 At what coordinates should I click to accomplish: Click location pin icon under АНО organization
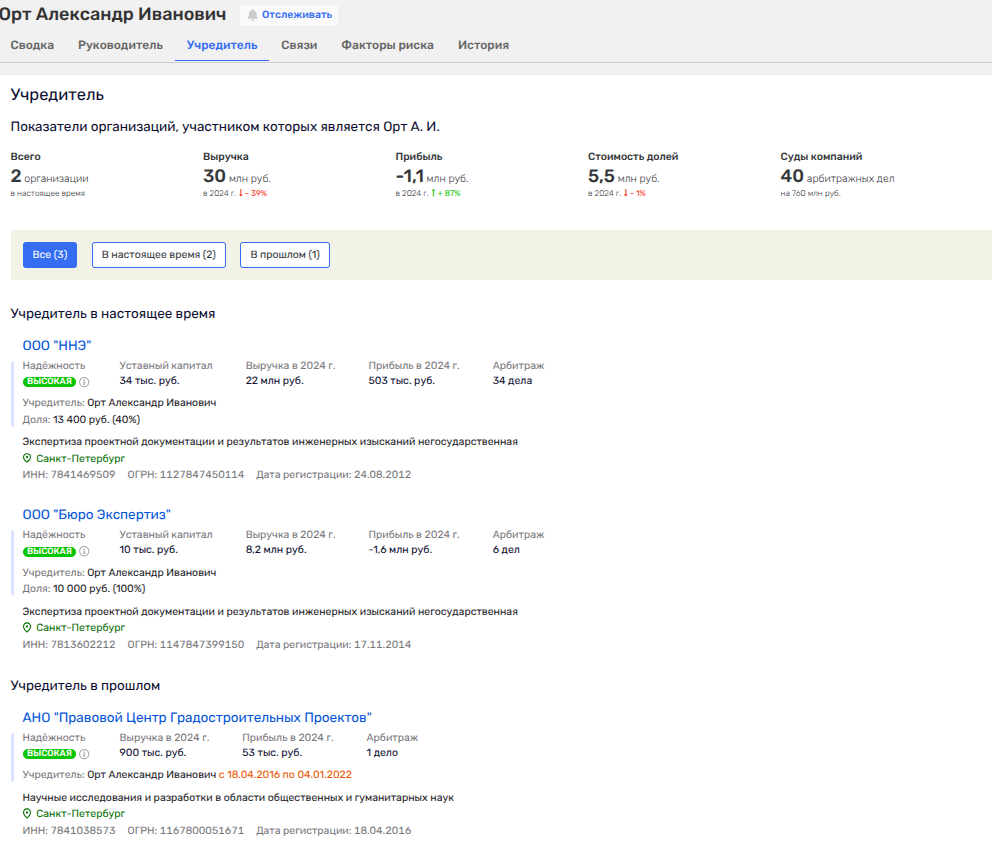point(28,814)
